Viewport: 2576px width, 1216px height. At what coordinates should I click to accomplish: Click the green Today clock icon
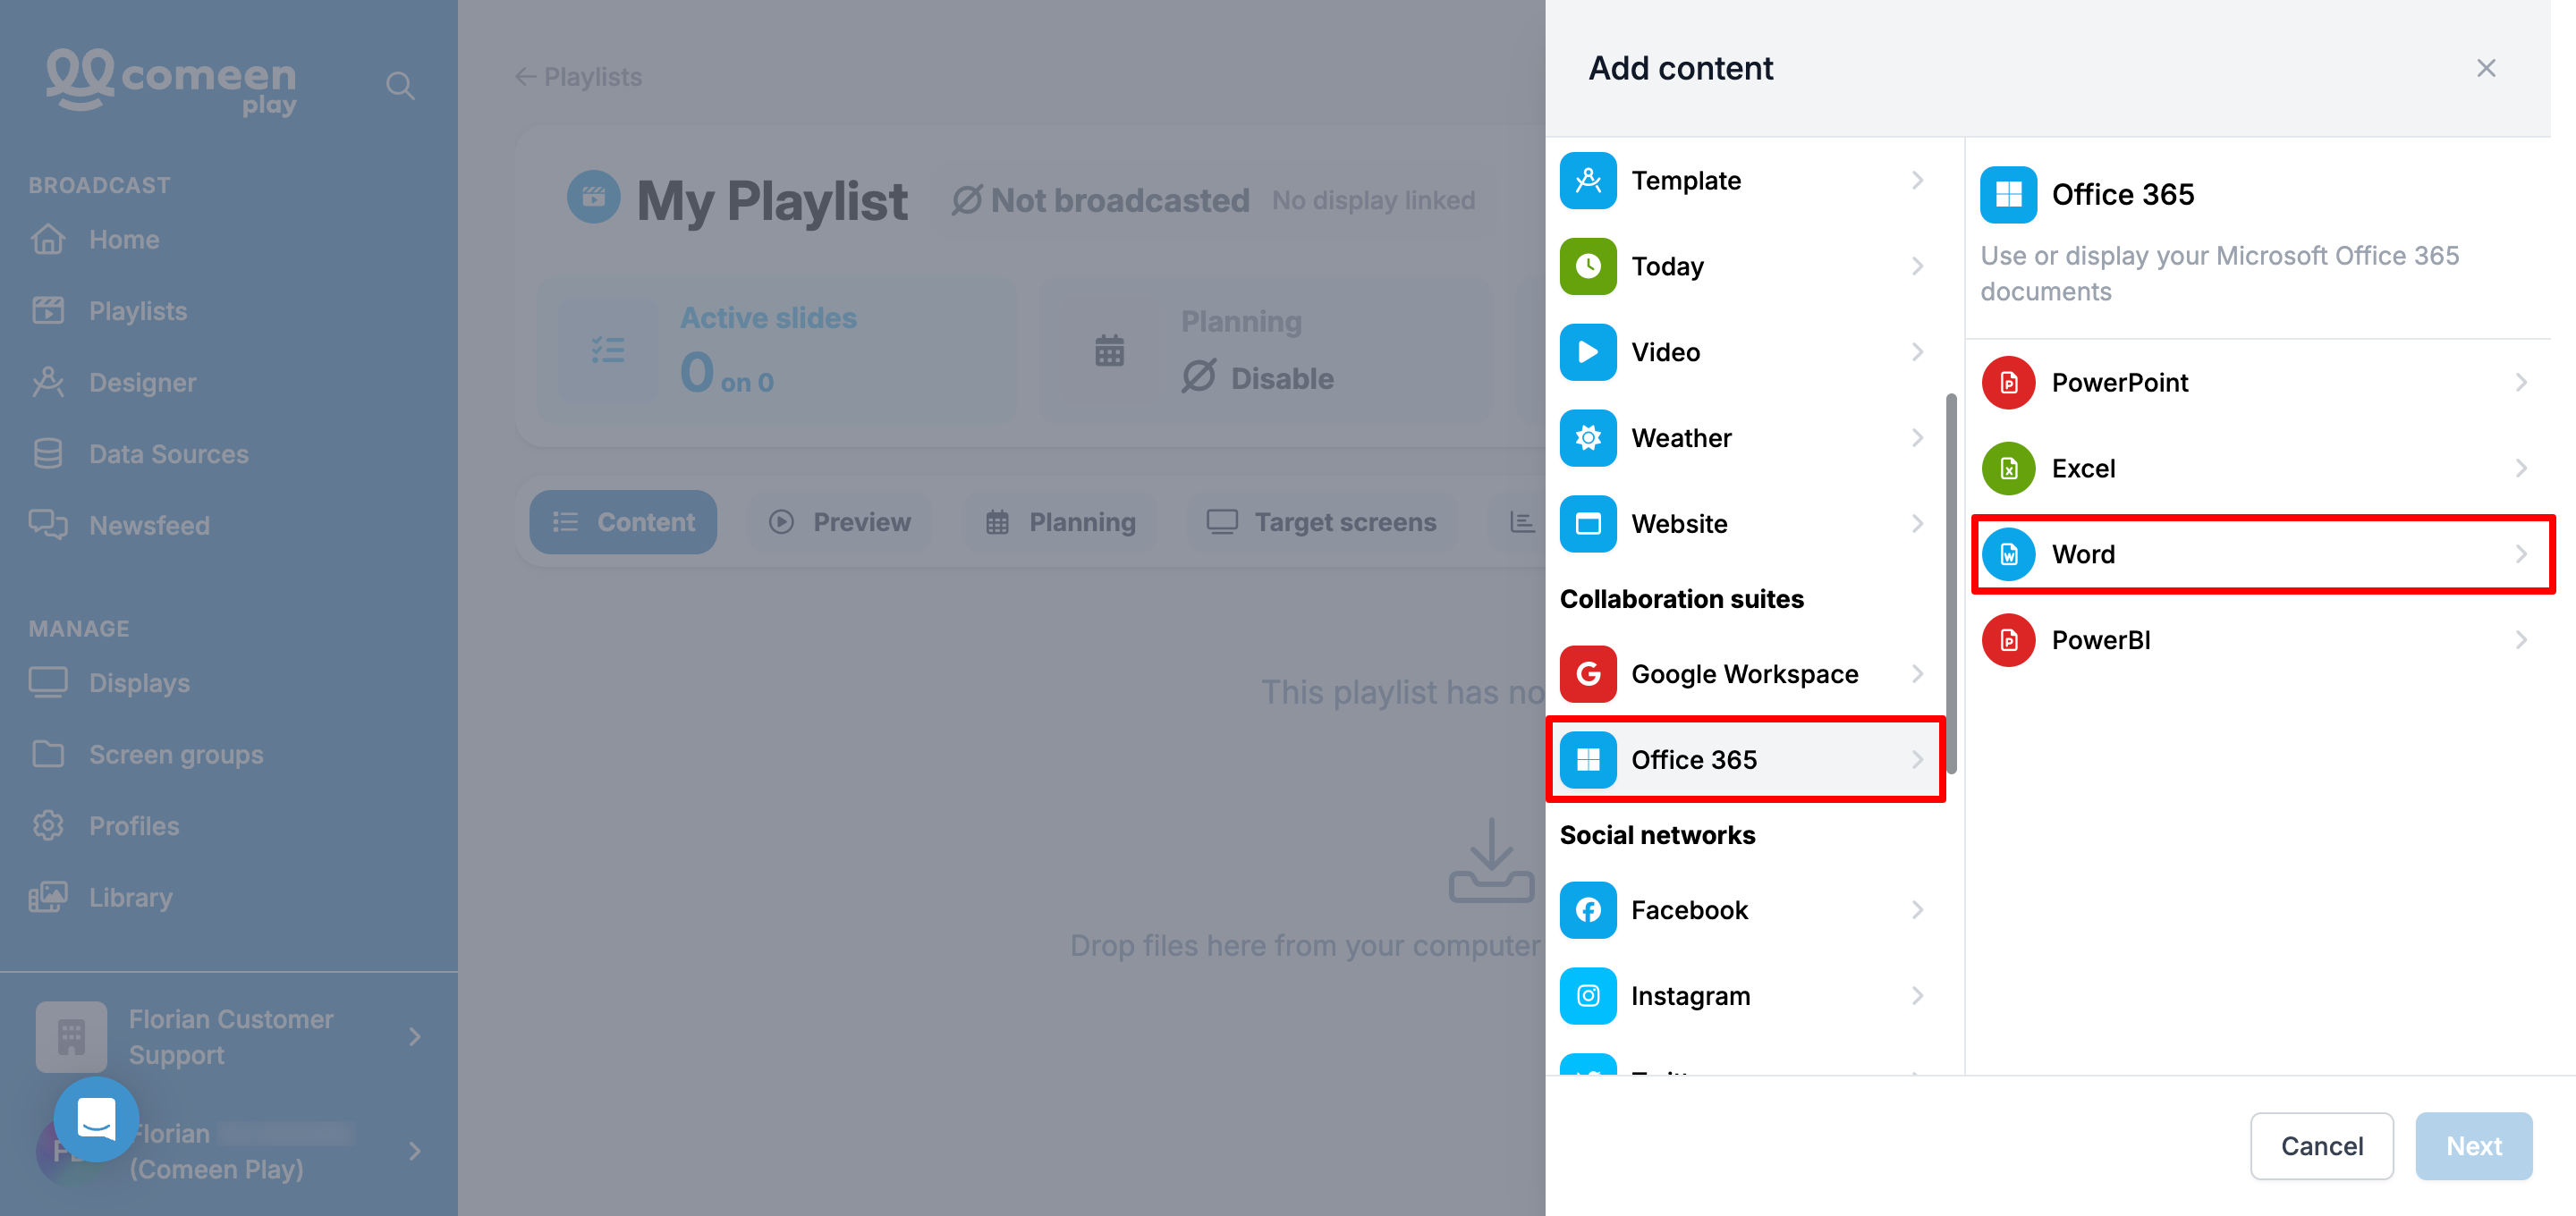click(1587, 266)
